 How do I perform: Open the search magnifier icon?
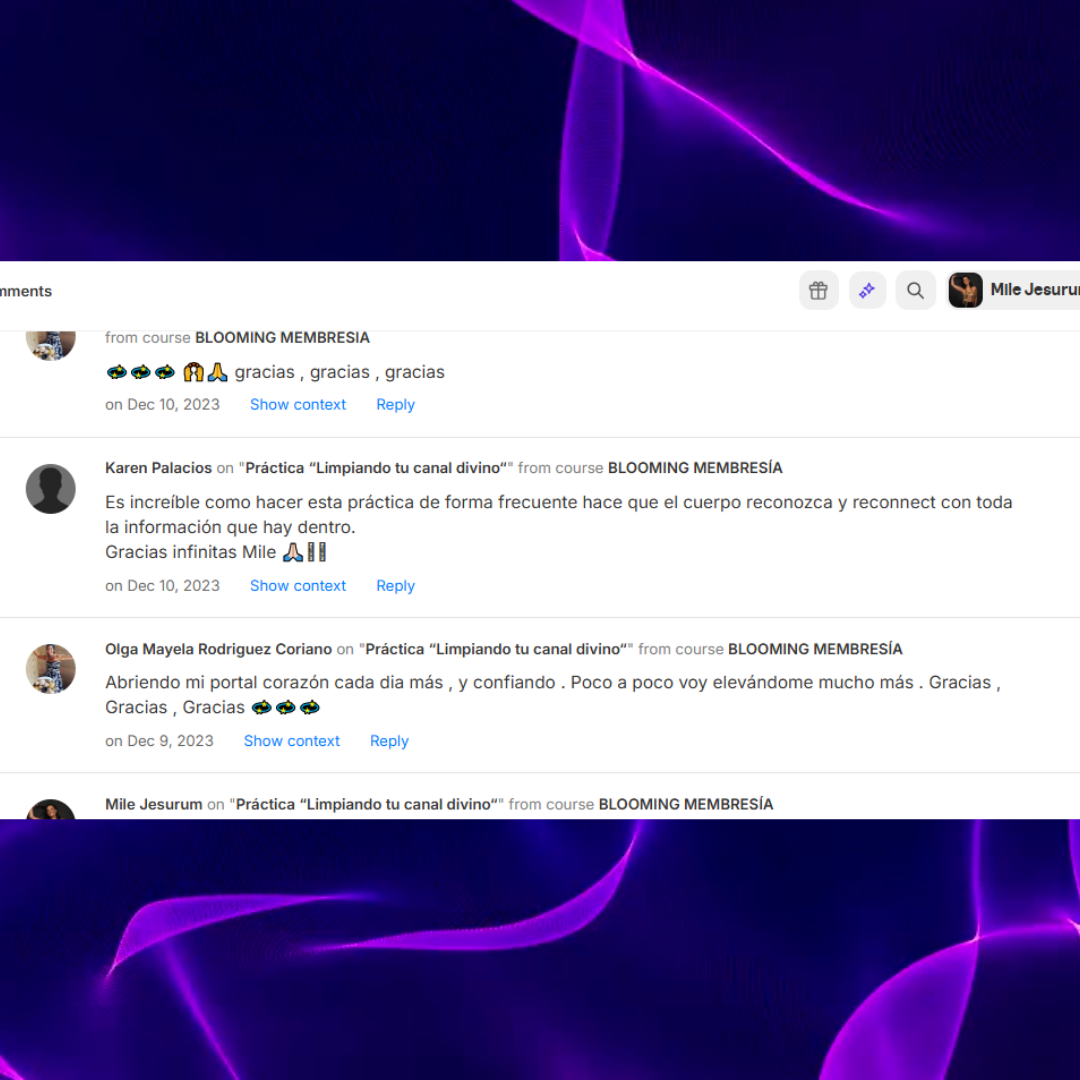tap(915, 291)
